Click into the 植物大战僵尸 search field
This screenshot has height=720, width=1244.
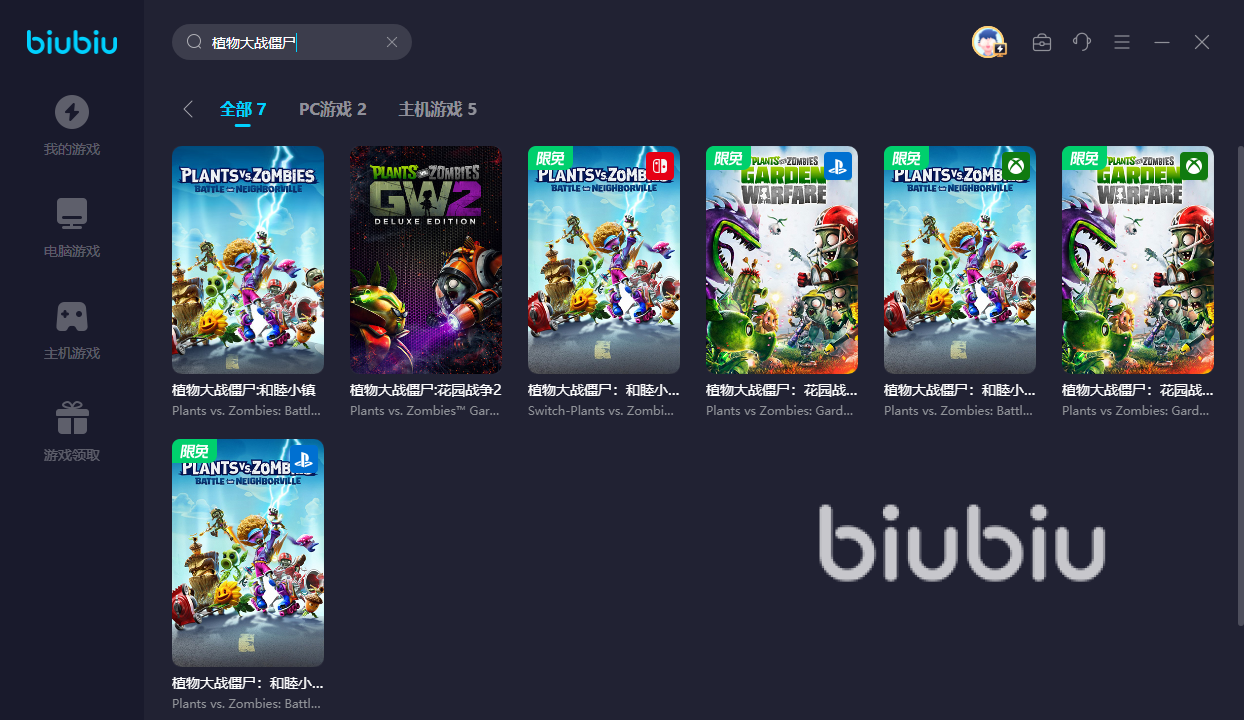pos(292,42)
